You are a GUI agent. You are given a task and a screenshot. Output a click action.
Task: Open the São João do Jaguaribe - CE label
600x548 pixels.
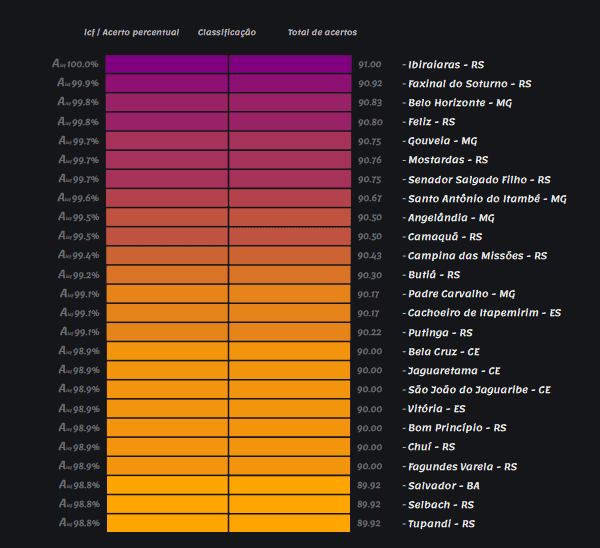coord(478,390)
